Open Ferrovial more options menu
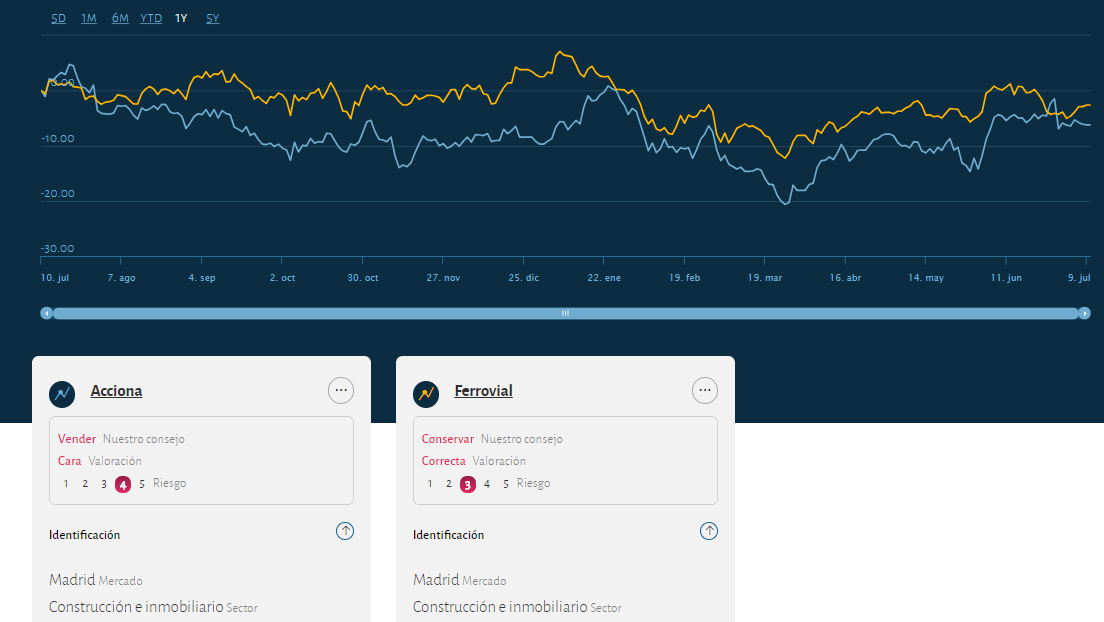The width and height of the screenshot is (1104, 622). click(705, 391)
